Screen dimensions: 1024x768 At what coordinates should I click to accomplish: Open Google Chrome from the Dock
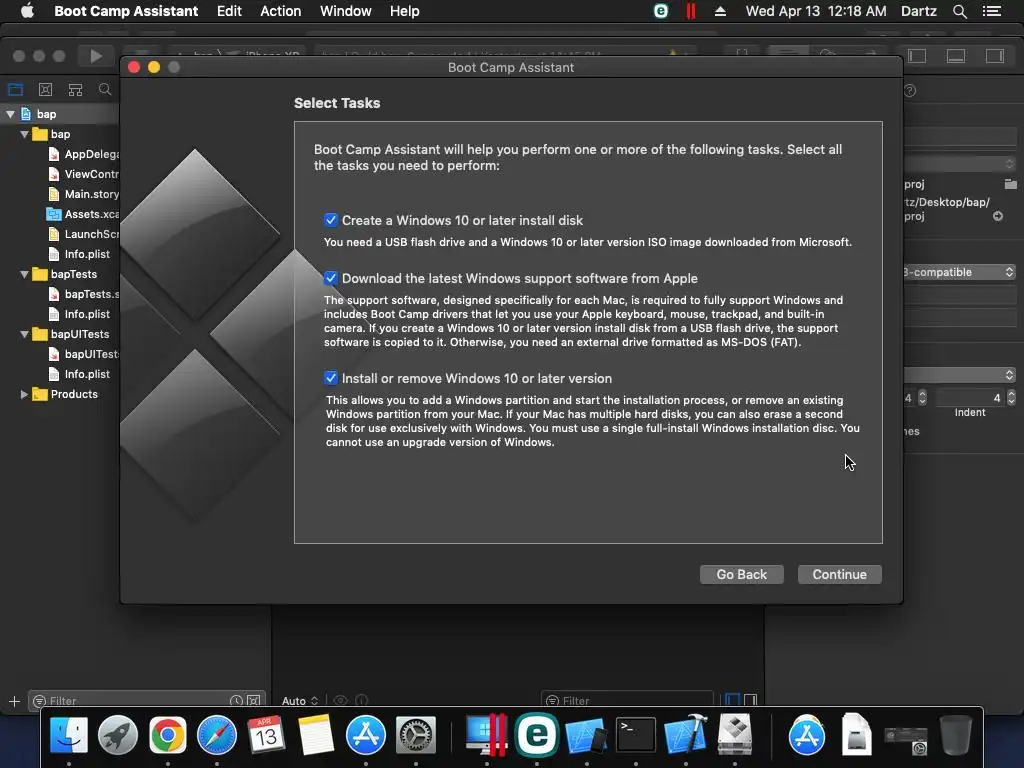[168, 735]
